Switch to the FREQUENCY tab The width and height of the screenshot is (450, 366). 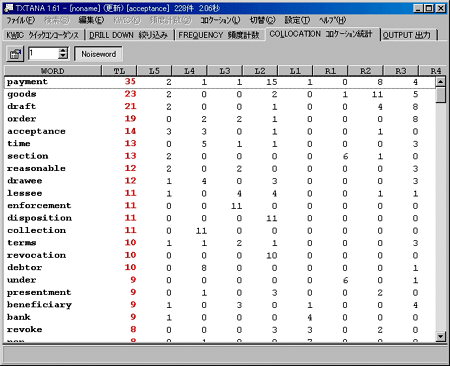coord(220,35)
